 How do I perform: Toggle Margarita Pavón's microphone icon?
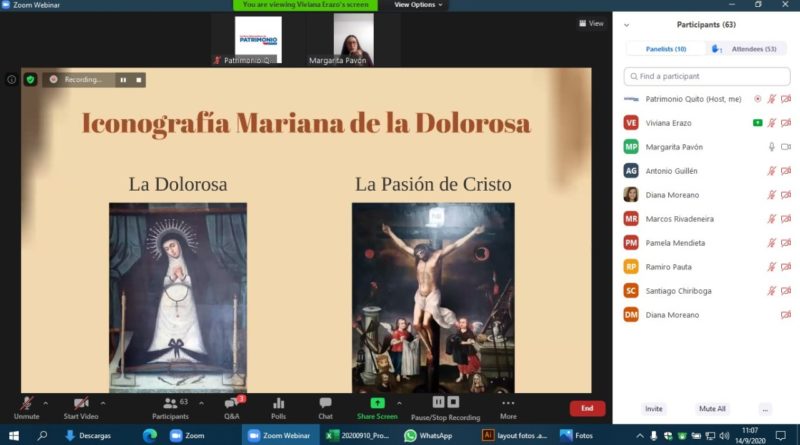pyautogui.click(x=771, y=147)
